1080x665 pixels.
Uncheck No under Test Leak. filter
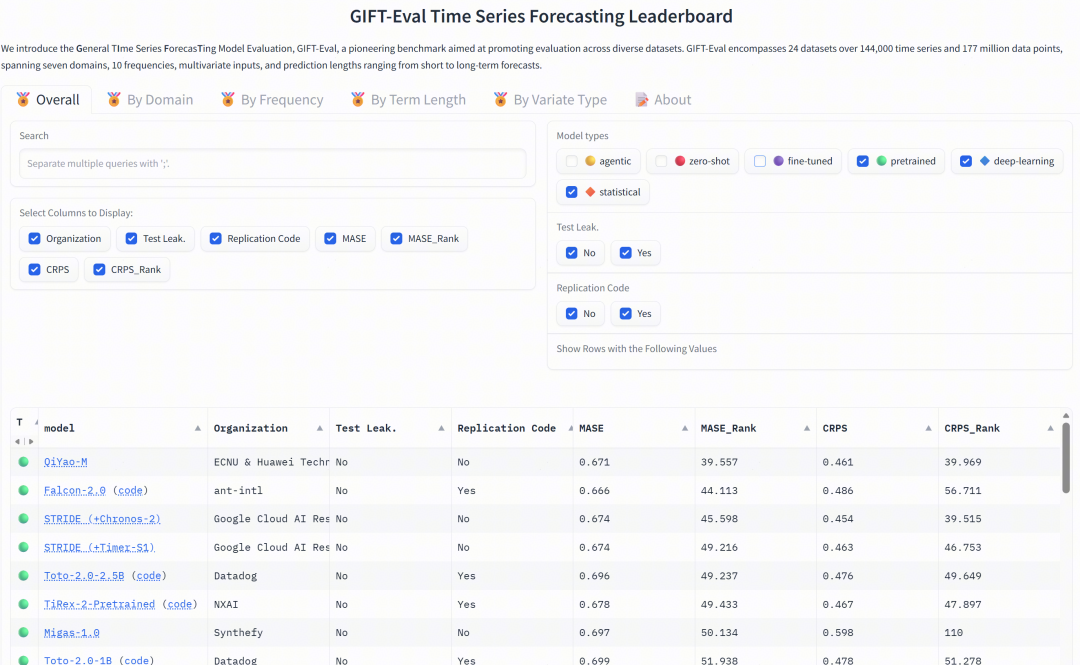point(572,253)
